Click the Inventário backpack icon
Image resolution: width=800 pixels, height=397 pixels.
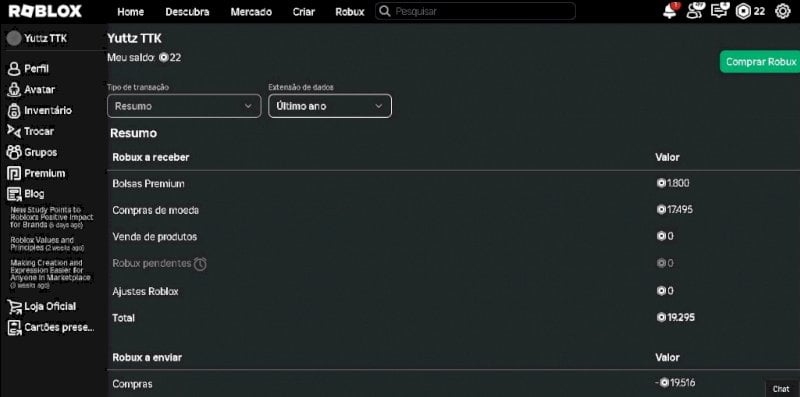coord(14,111)
